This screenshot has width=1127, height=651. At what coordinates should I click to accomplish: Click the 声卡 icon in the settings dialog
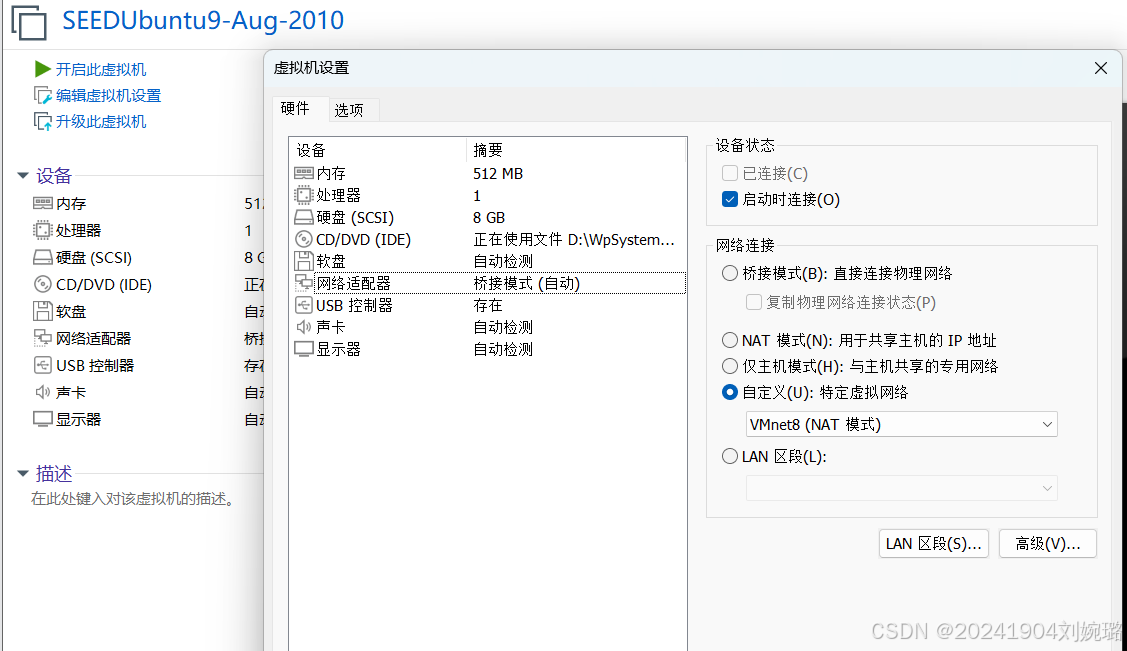coord(304,327)
